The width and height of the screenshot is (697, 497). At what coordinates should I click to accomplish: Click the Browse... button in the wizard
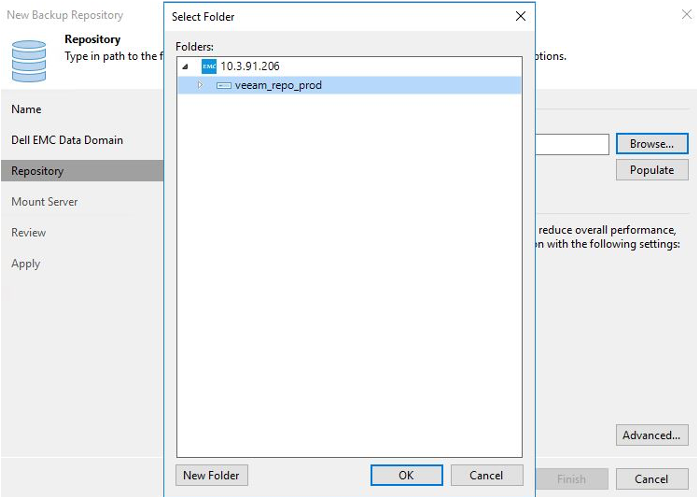click(652, 144)
